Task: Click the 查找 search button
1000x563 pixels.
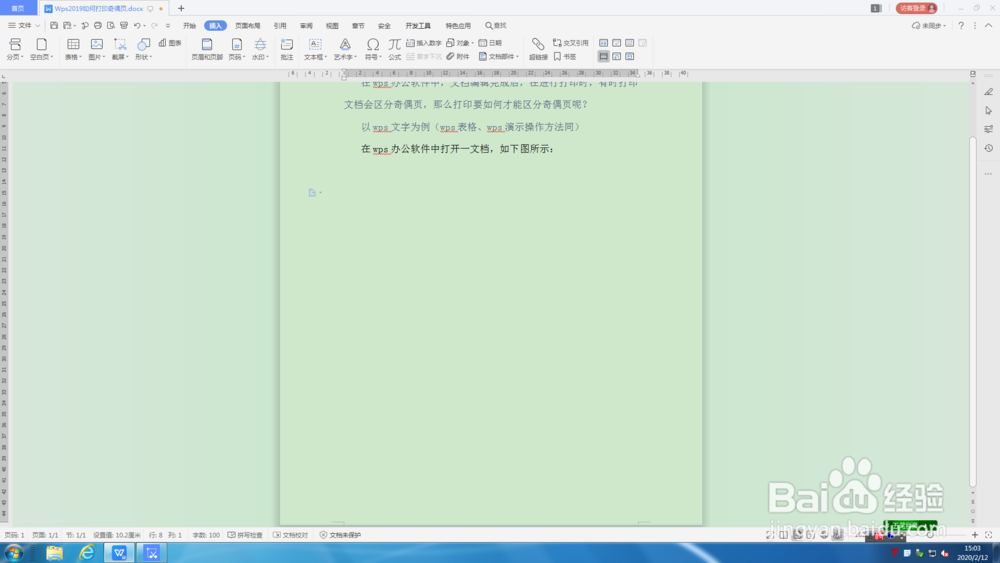Action: pyautogui.click(x=496, y=26)
